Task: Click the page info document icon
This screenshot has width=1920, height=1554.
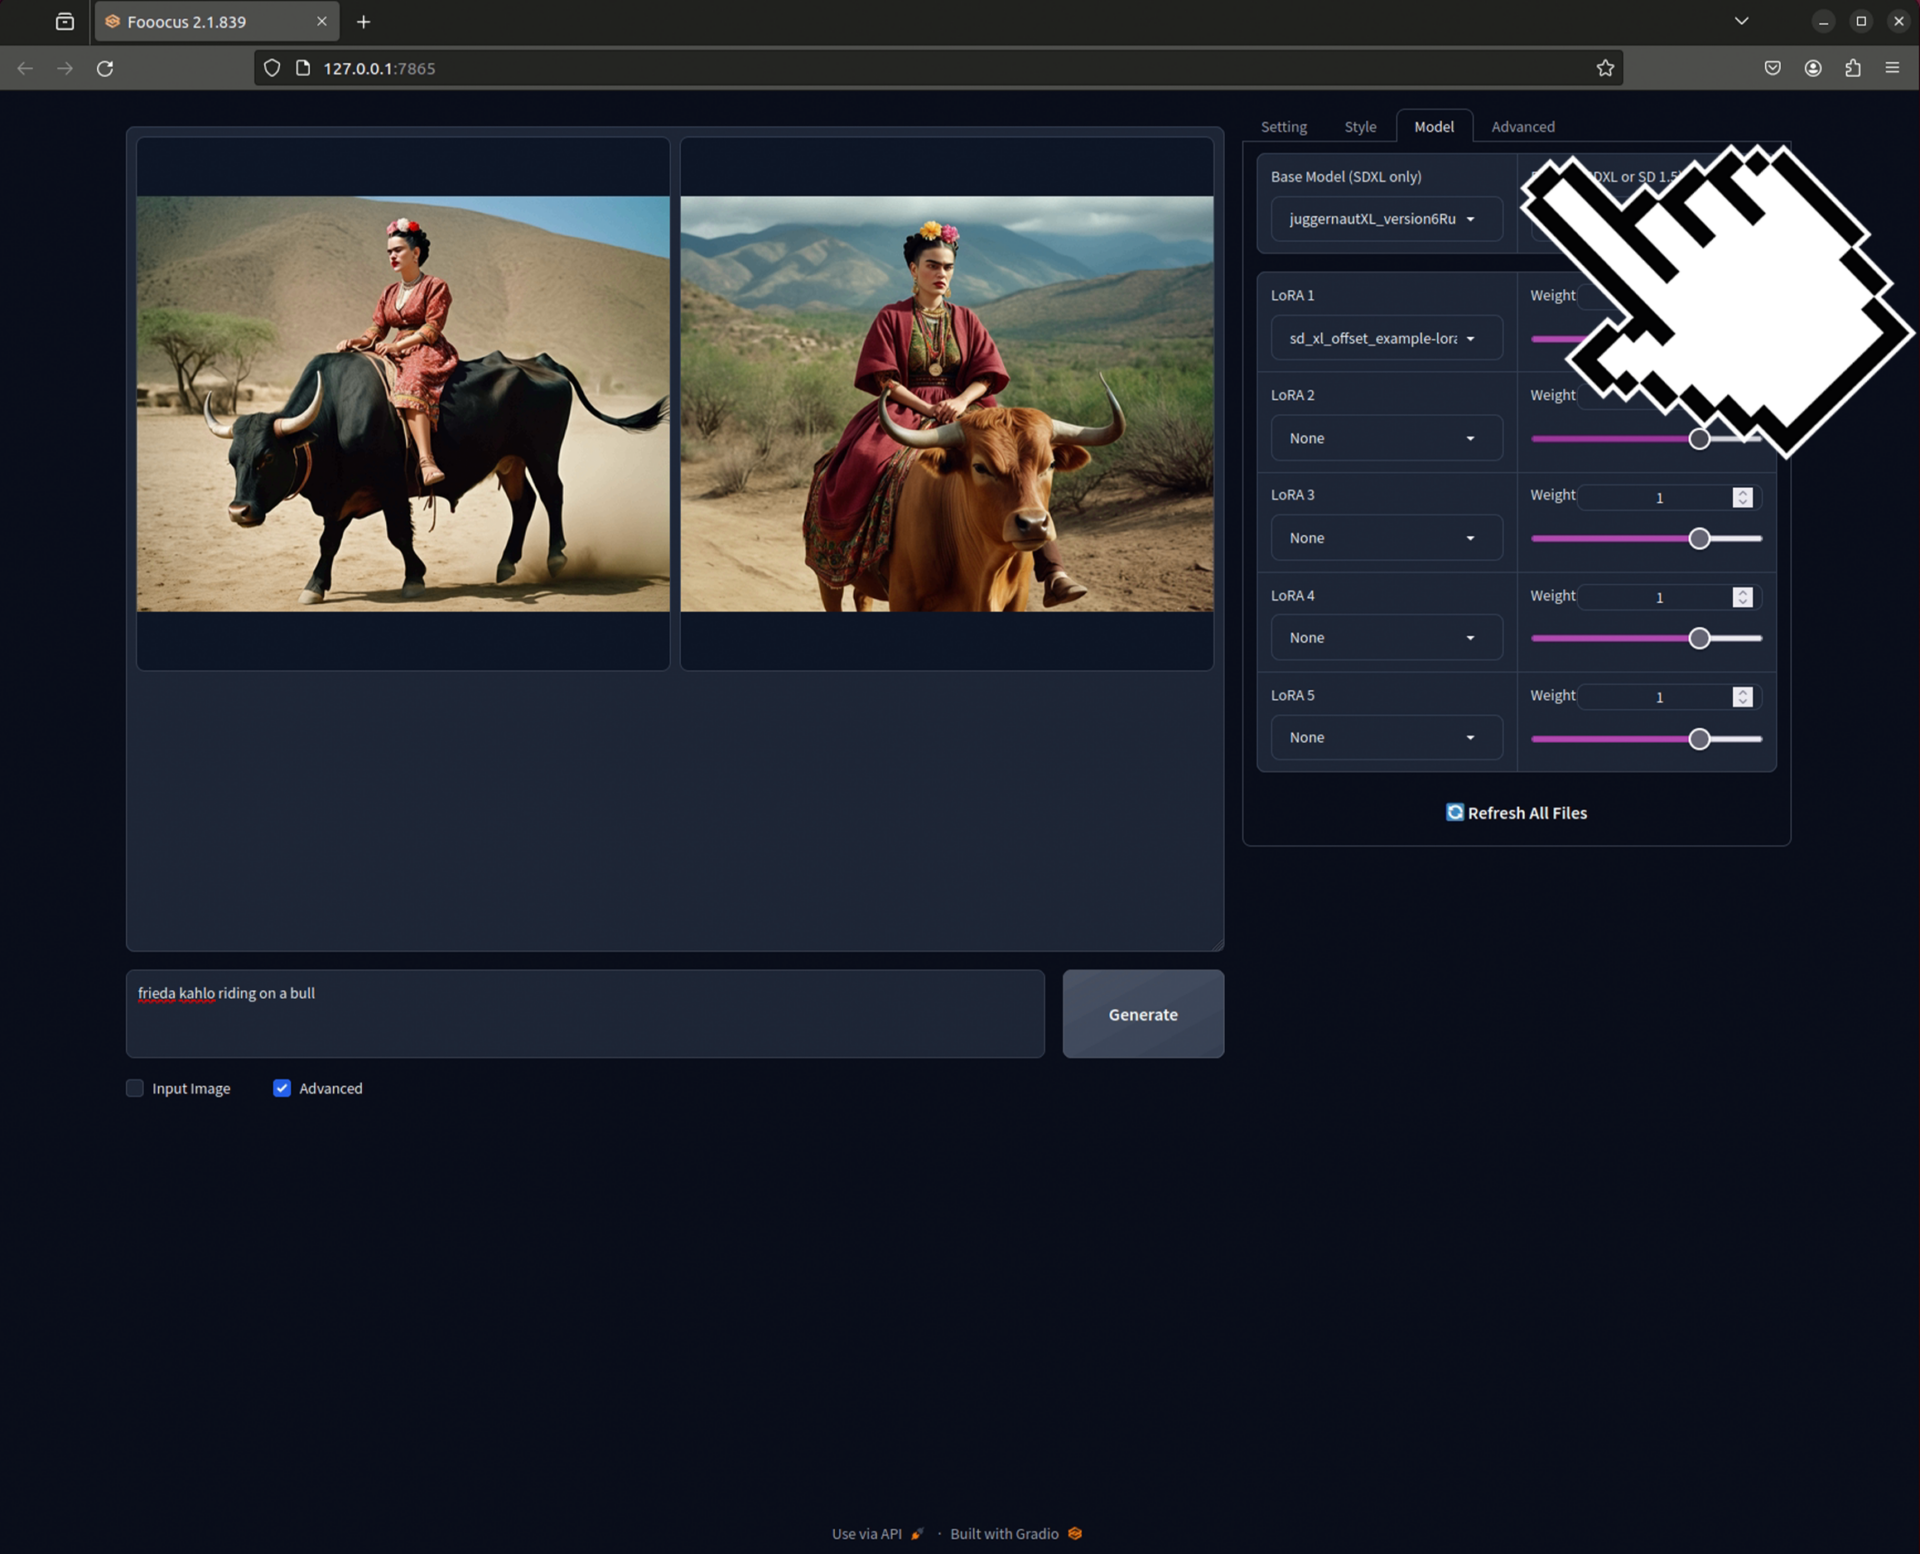Action: pyautogui.click(x=303, y=68)
